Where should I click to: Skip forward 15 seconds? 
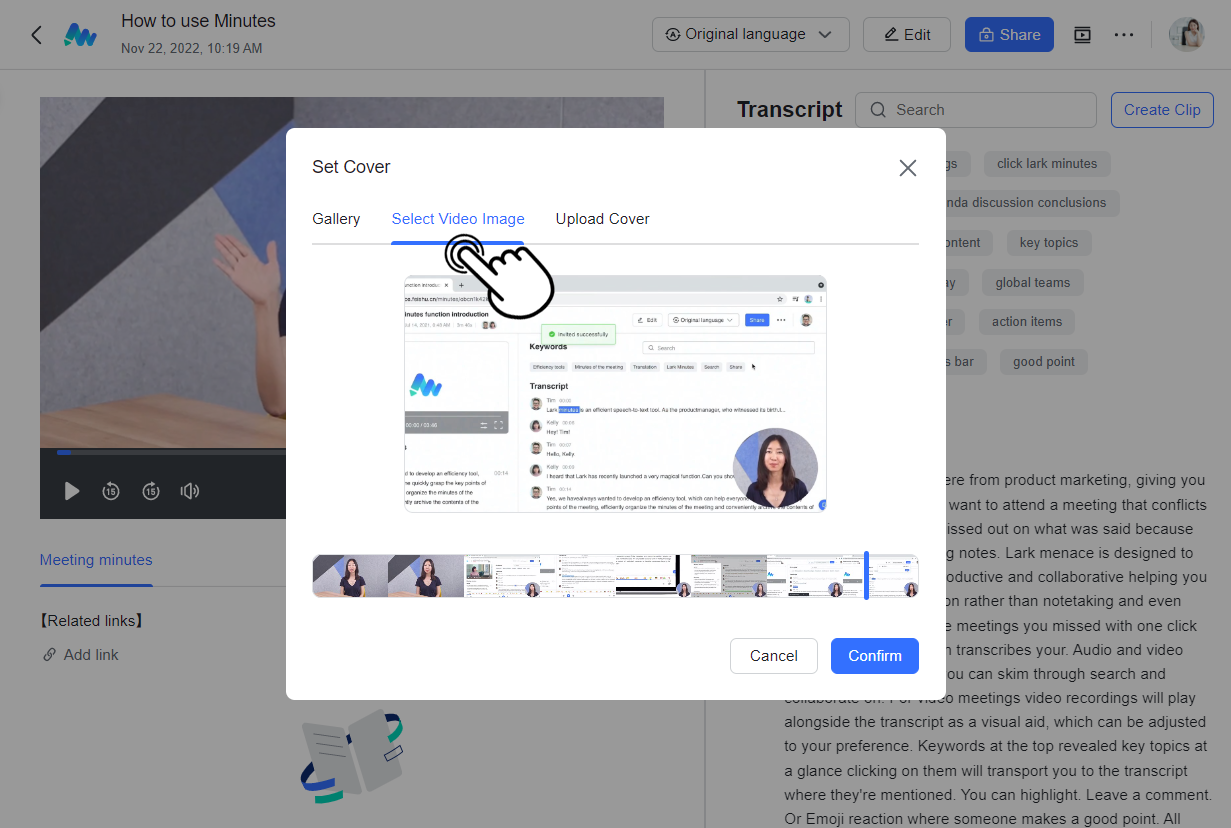coord(150,491)
